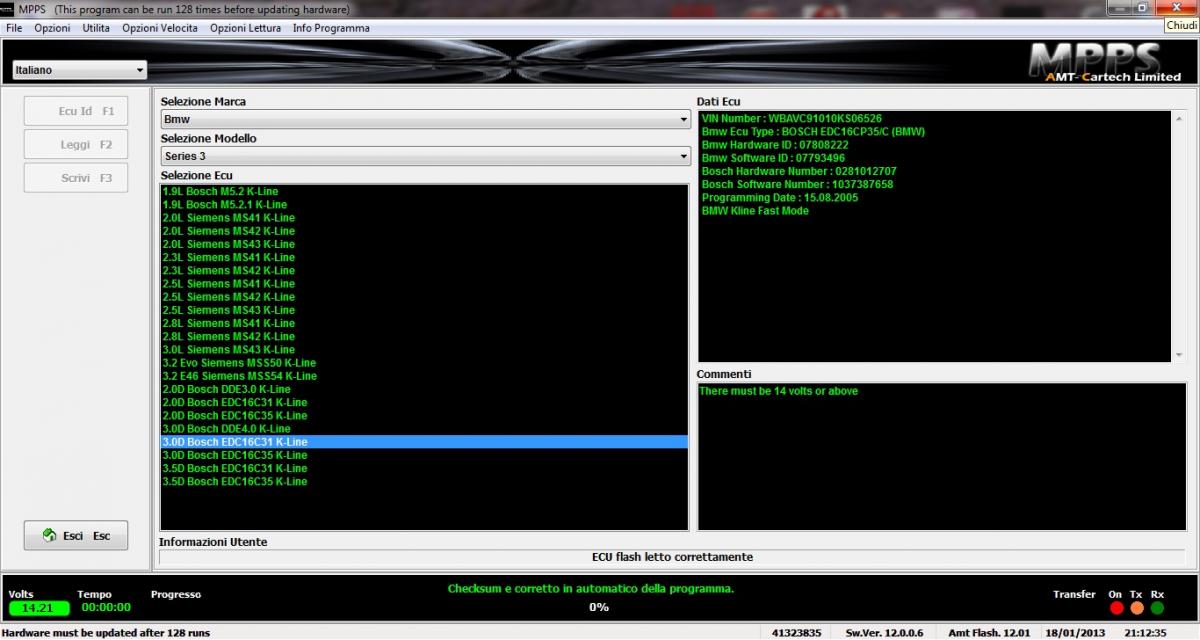Click the VIN Number line in Dati Ecu
The width and height of the screenshot is (1200, 640).
pyautogui.click(x=791, y=118)
